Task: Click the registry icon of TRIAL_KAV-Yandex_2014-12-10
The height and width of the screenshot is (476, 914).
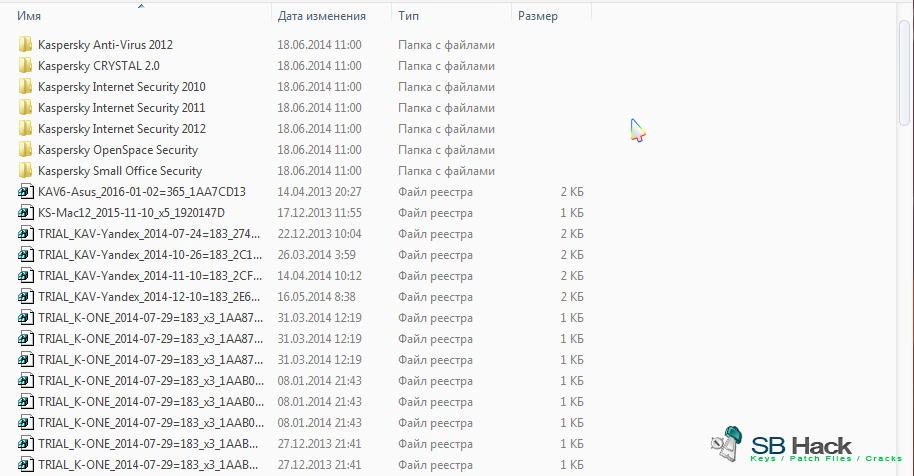Action: [x=26, y=297]
